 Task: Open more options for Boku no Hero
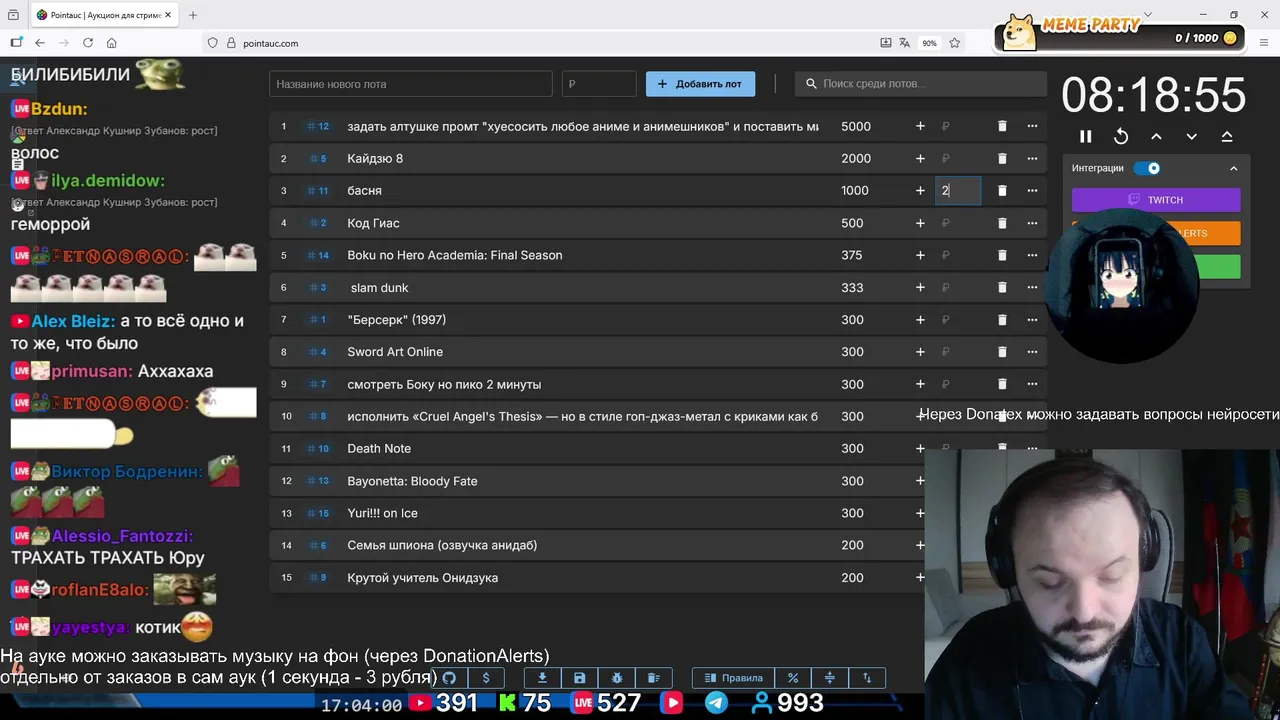(1032, 255)
